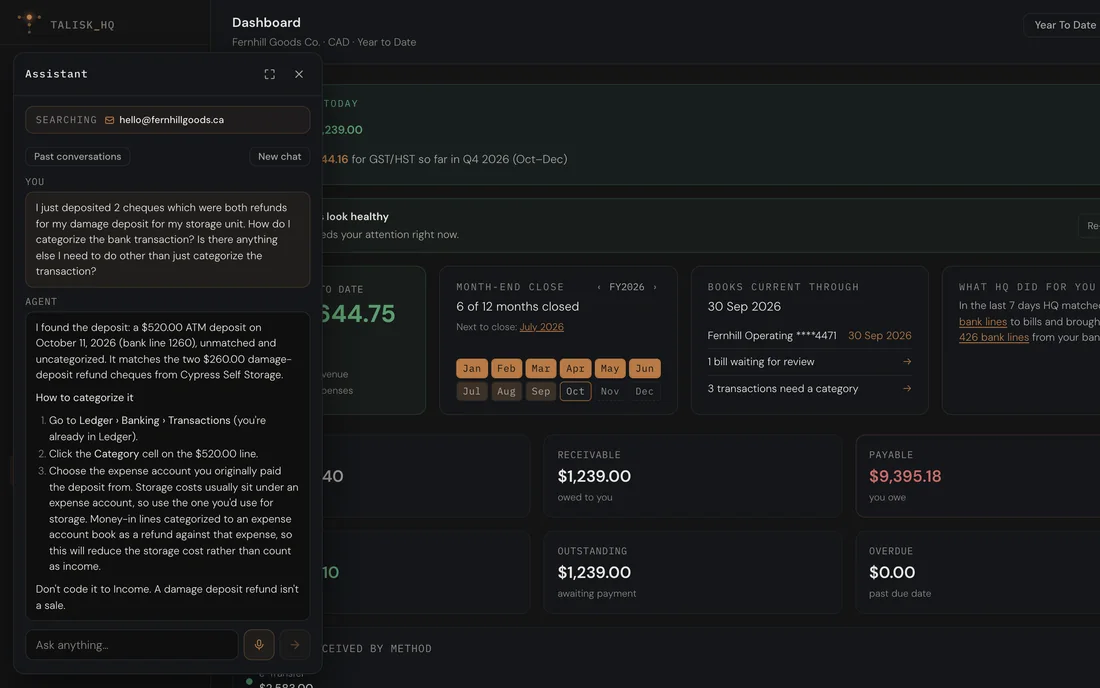Click the 'Fernhill Operating ****4471' account row

coord(810,336)
